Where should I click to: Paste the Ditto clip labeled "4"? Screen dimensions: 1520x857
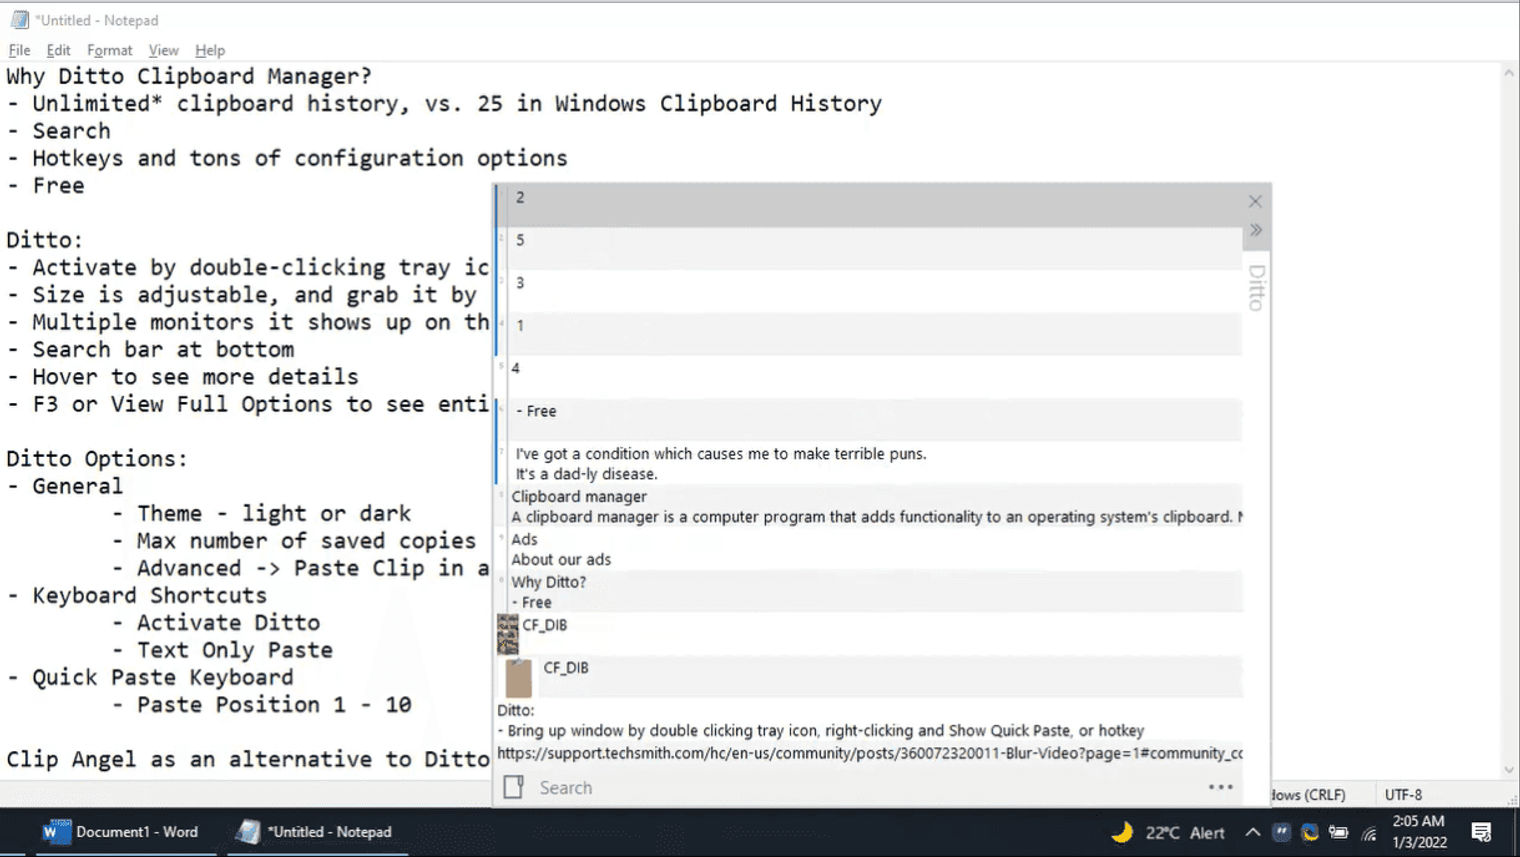click(x=870, y=377)
